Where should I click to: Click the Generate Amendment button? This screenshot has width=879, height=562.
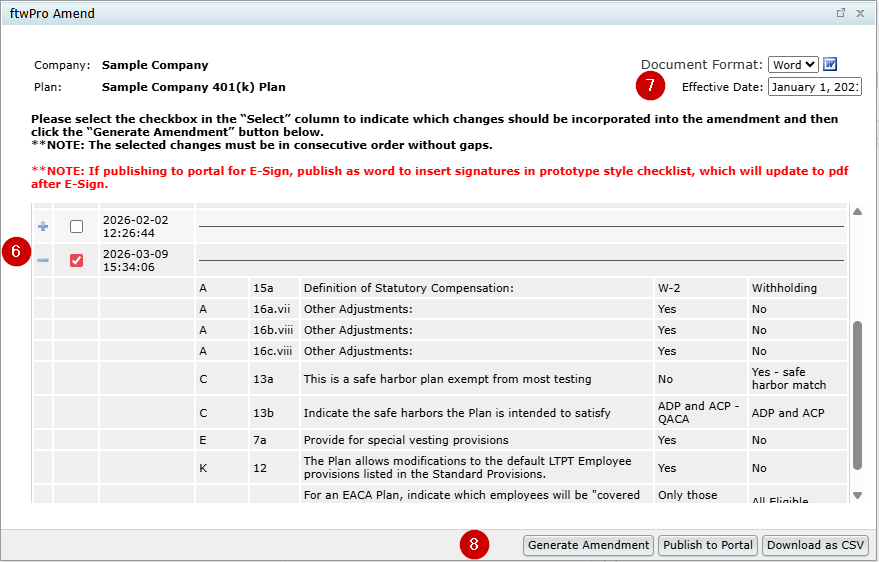588,545
